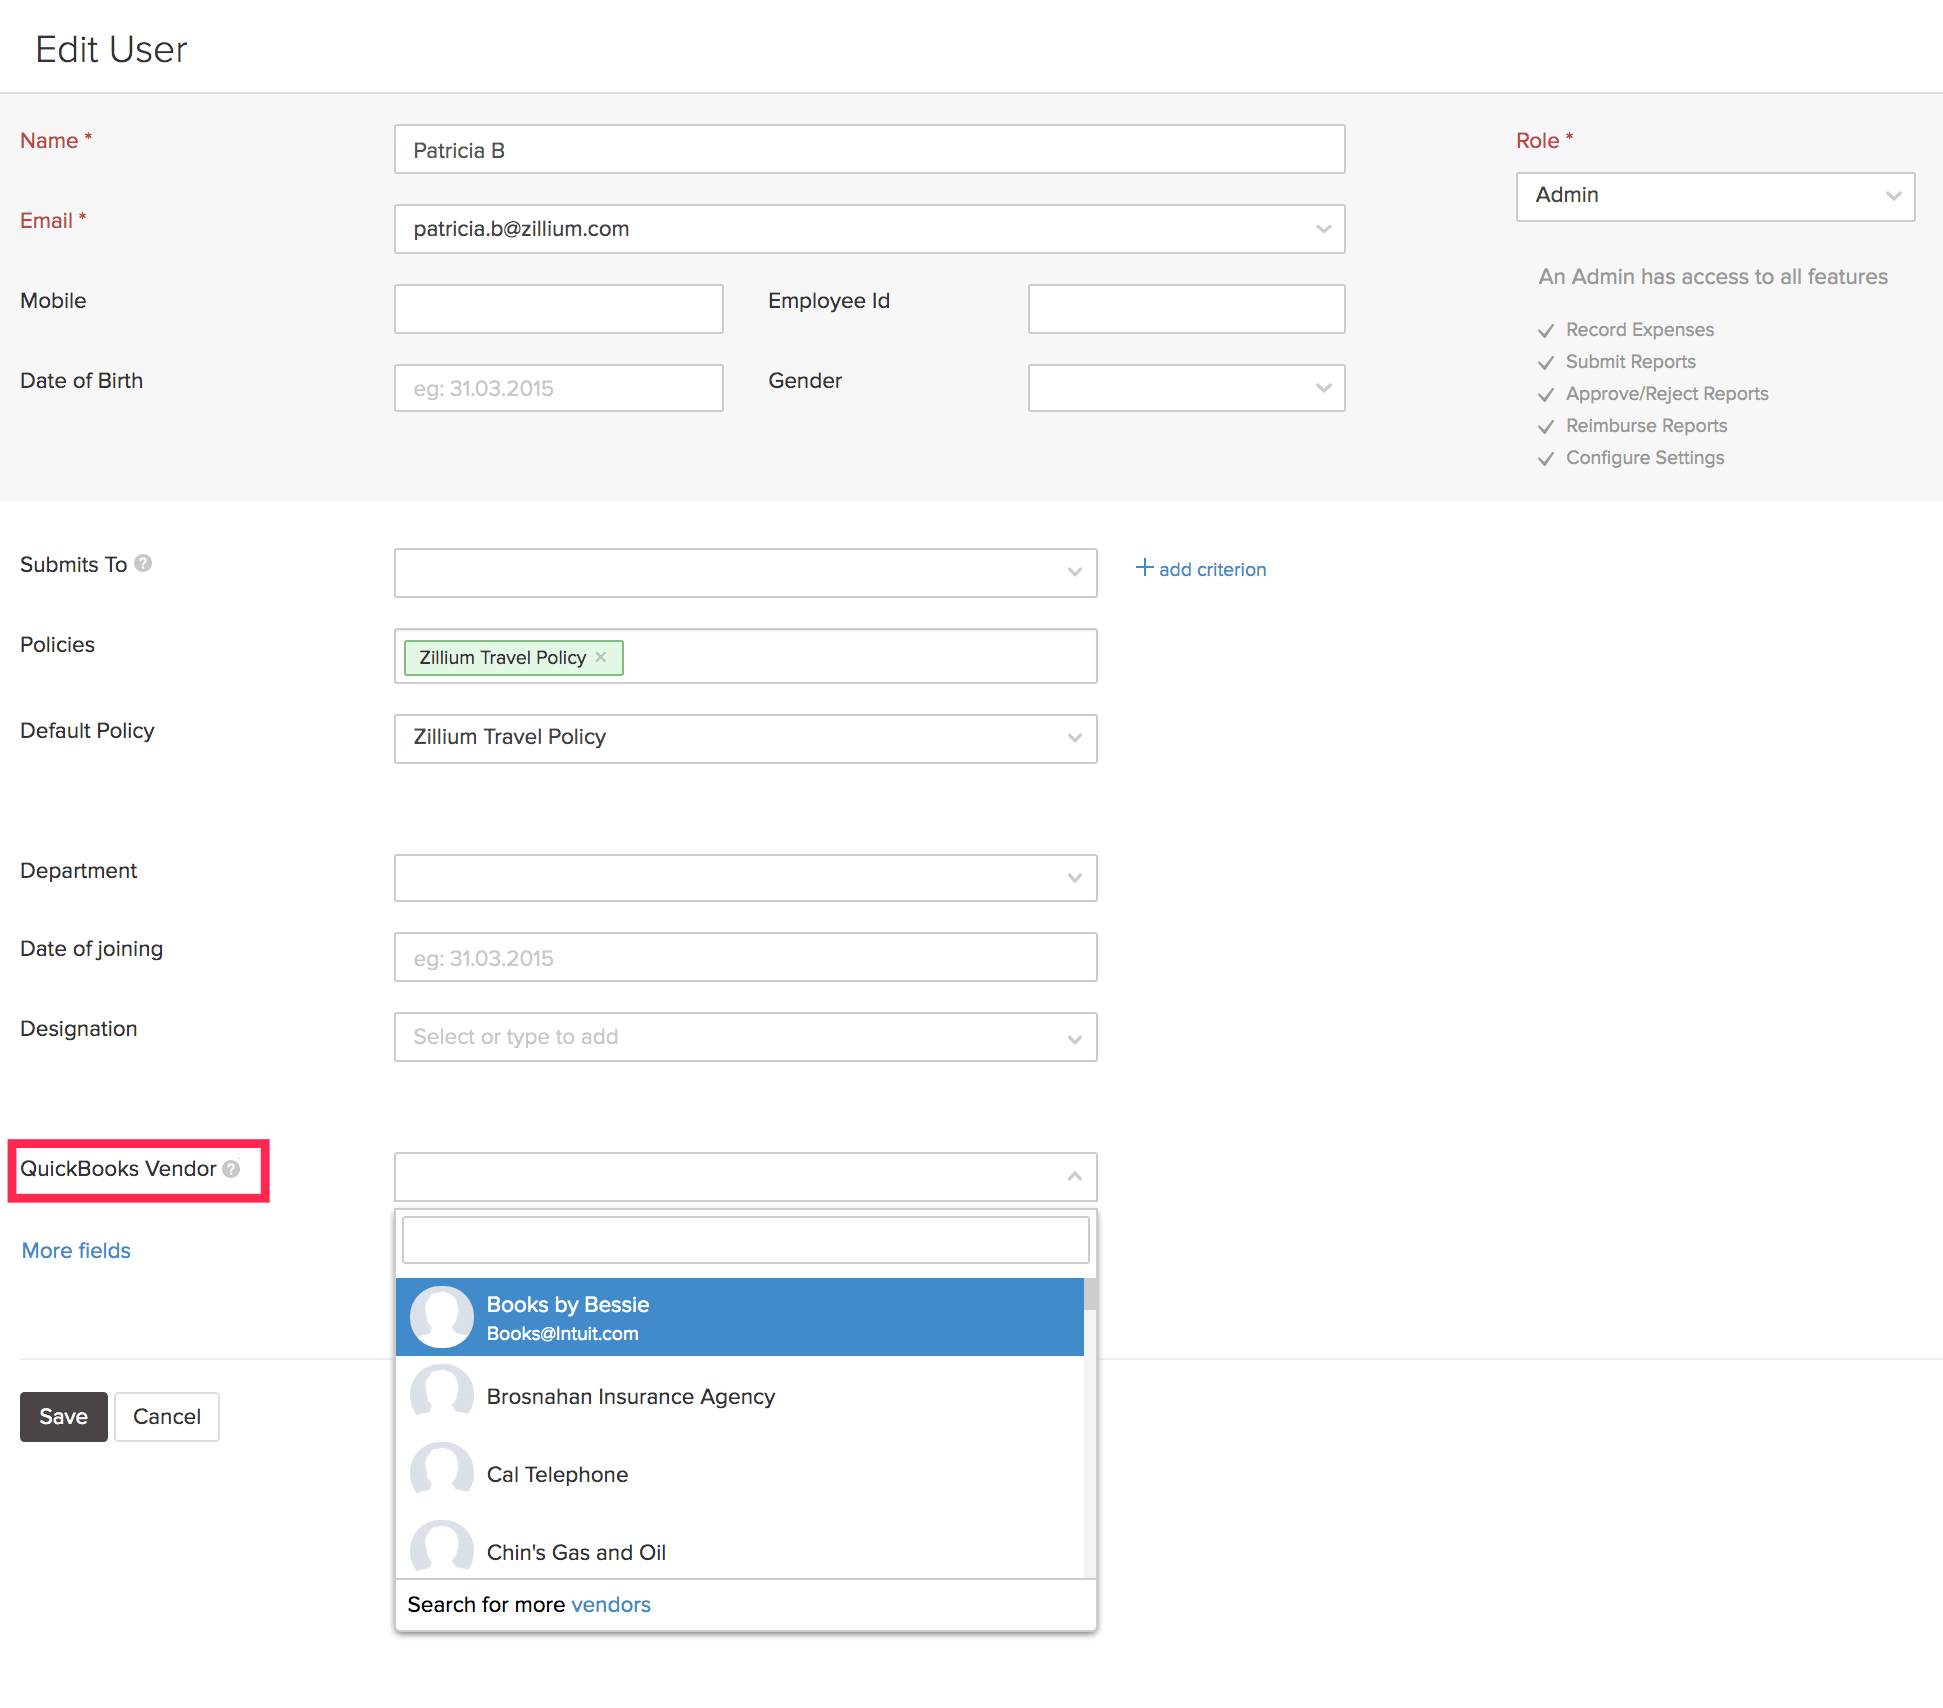This screenshot has height=1708, width=1943.
Task: Open the More fields link
Action: tap(76, 1250)
